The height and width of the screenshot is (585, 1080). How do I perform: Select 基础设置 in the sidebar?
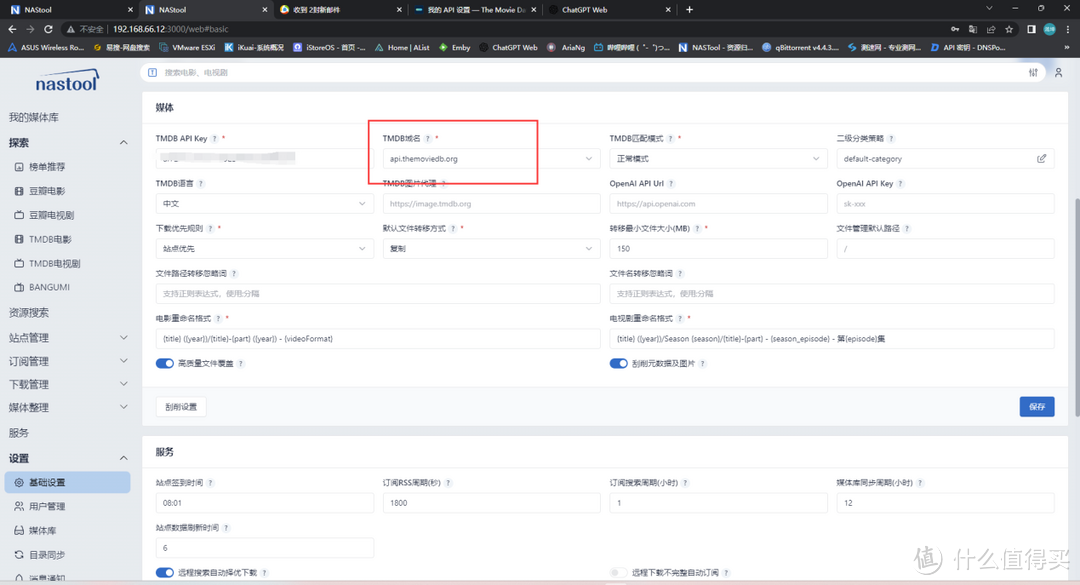pos(68,482)
